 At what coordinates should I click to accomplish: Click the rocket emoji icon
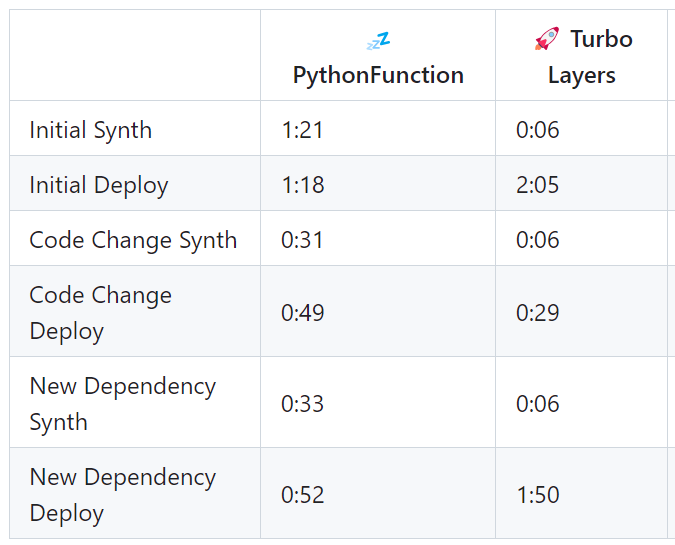[x=547, y=39]
